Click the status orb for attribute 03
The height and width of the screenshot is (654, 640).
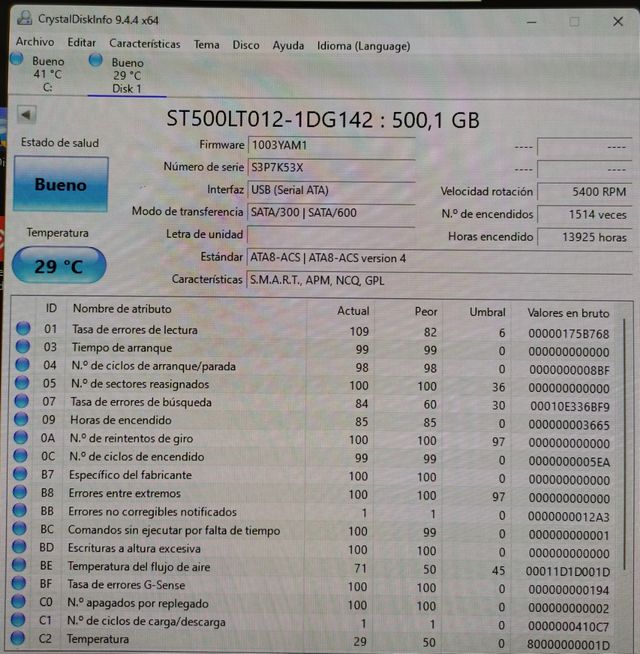pyautogui.click(x=23, y=346)
